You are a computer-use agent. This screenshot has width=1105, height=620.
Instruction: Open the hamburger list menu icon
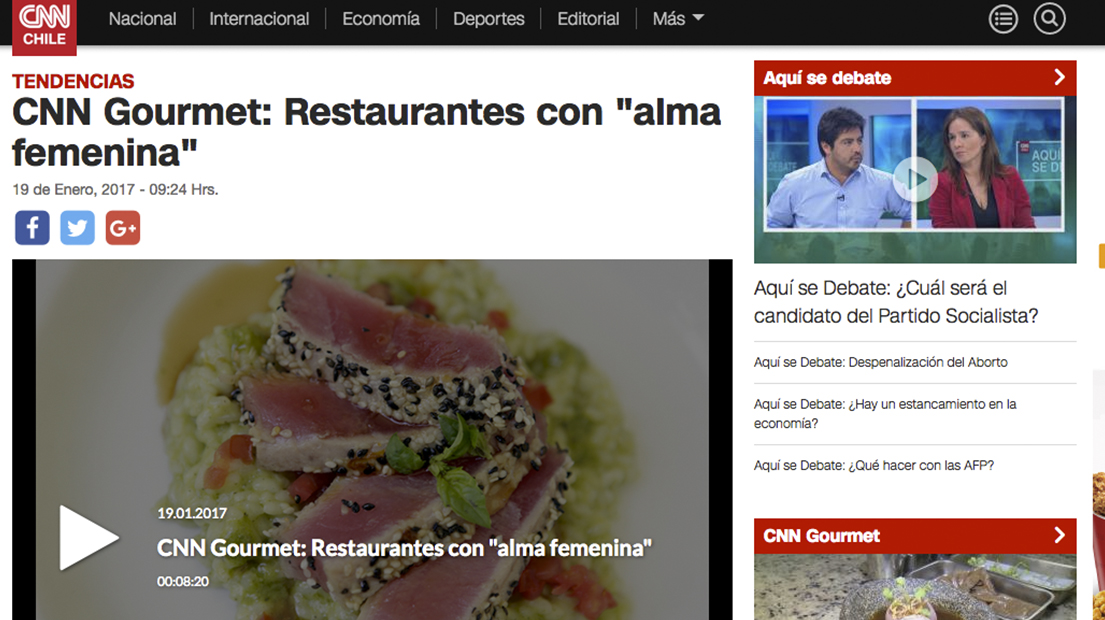pyautogui.click(x=1003, y=19)
